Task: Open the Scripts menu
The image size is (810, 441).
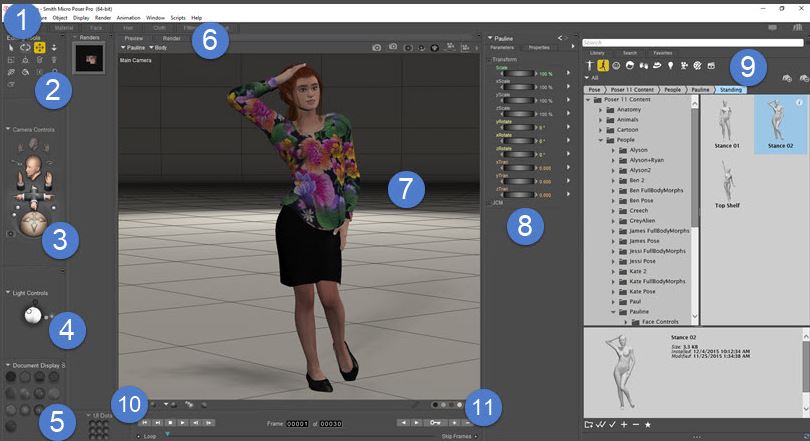Action: [178, 18]
